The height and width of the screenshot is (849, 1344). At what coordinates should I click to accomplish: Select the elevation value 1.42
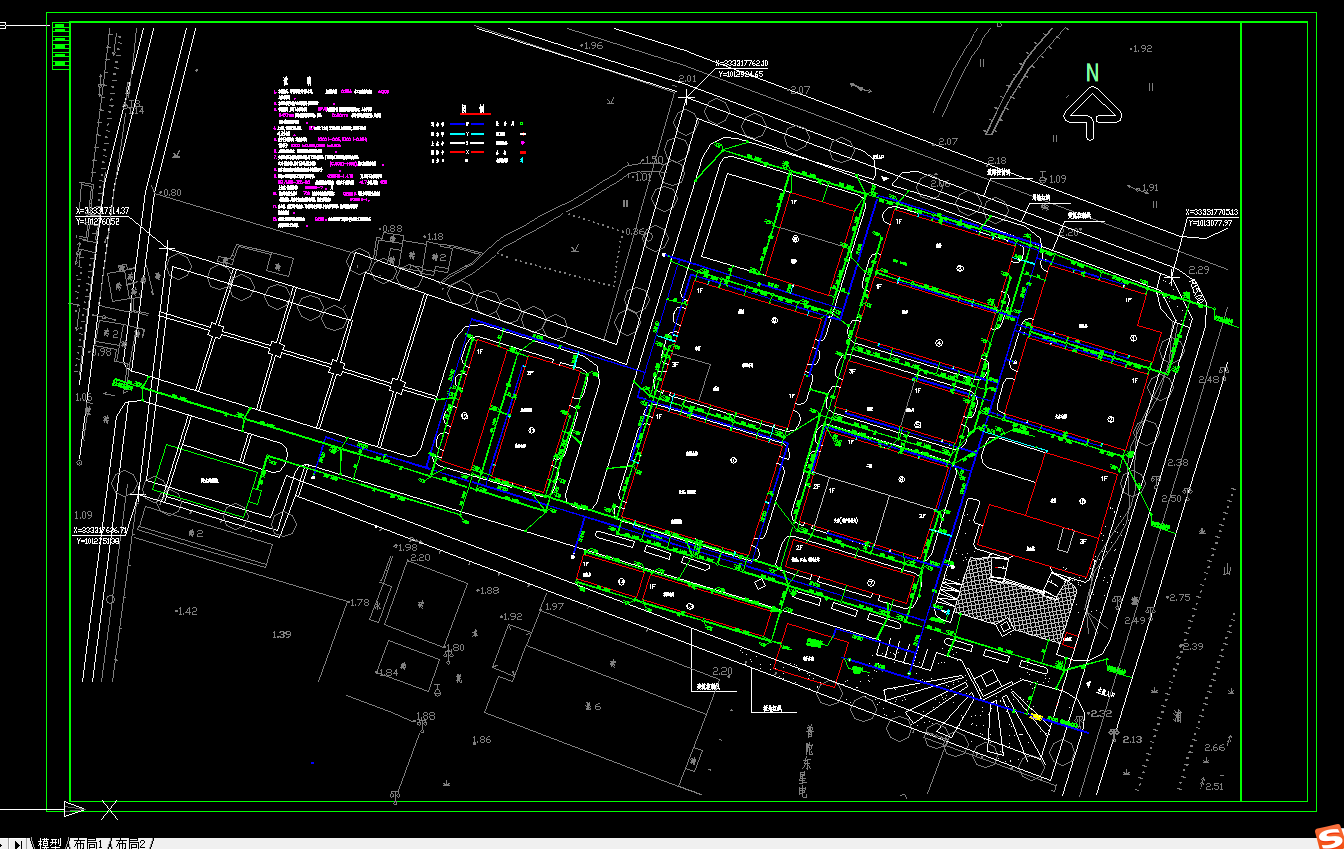[x=187, y=611]
